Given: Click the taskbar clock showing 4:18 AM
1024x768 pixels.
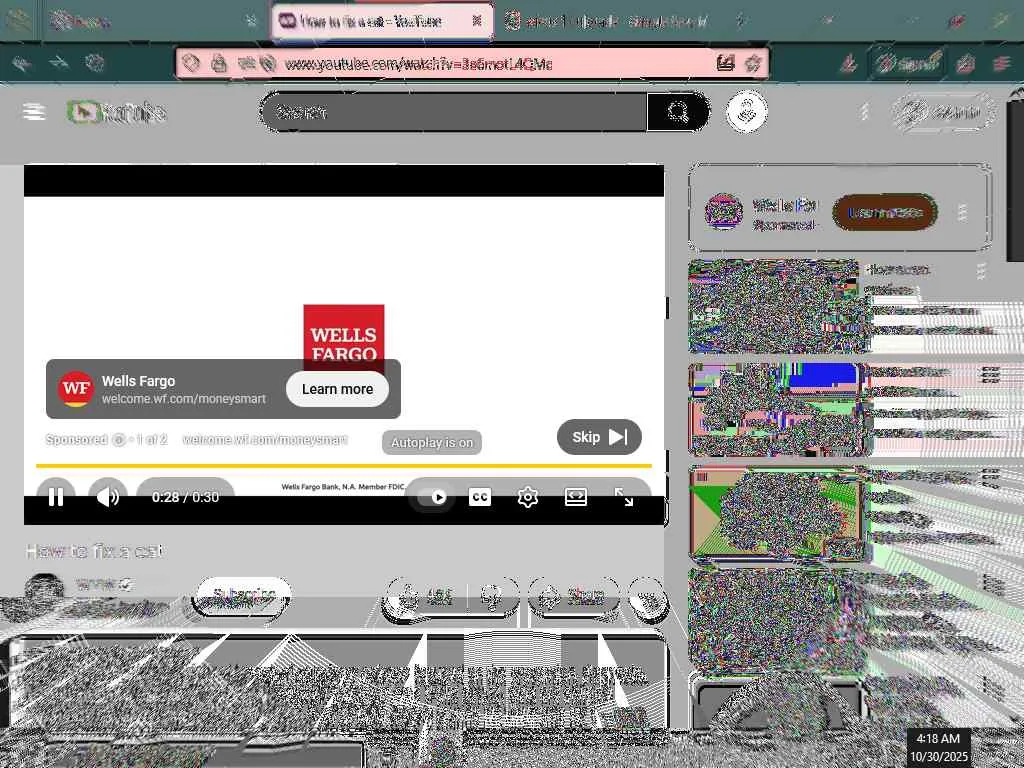Looking at the screenshot, I should pos(938,748).
